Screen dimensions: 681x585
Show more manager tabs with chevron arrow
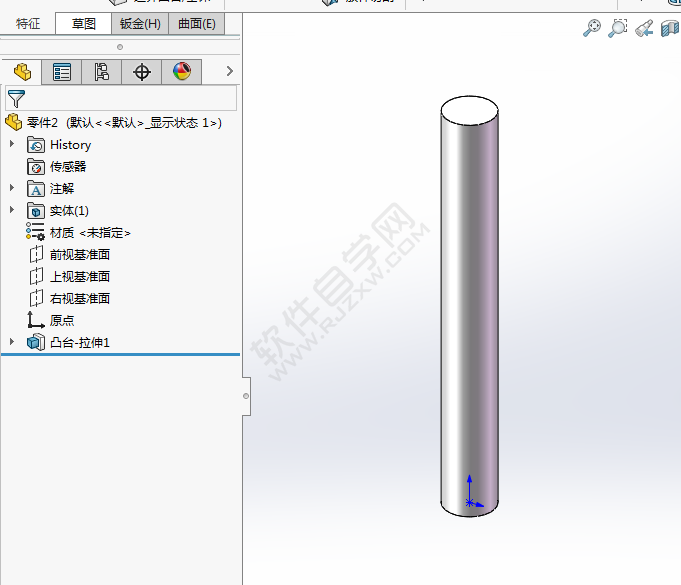230,71
